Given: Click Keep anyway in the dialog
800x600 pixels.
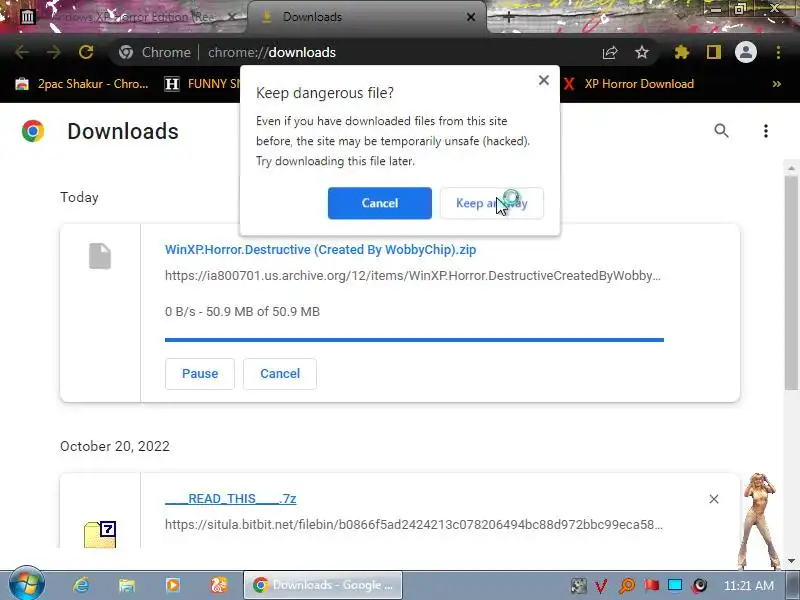Looking at the screenshot, I should 491,203.
